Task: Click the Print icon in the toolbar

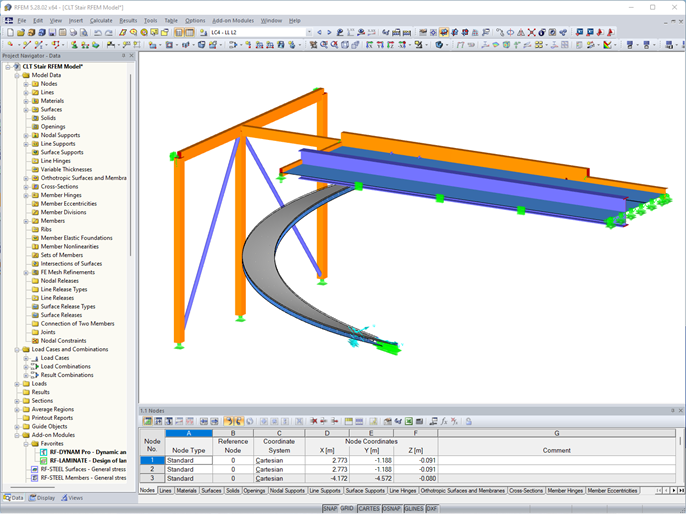Action: (x=73, y=32)
